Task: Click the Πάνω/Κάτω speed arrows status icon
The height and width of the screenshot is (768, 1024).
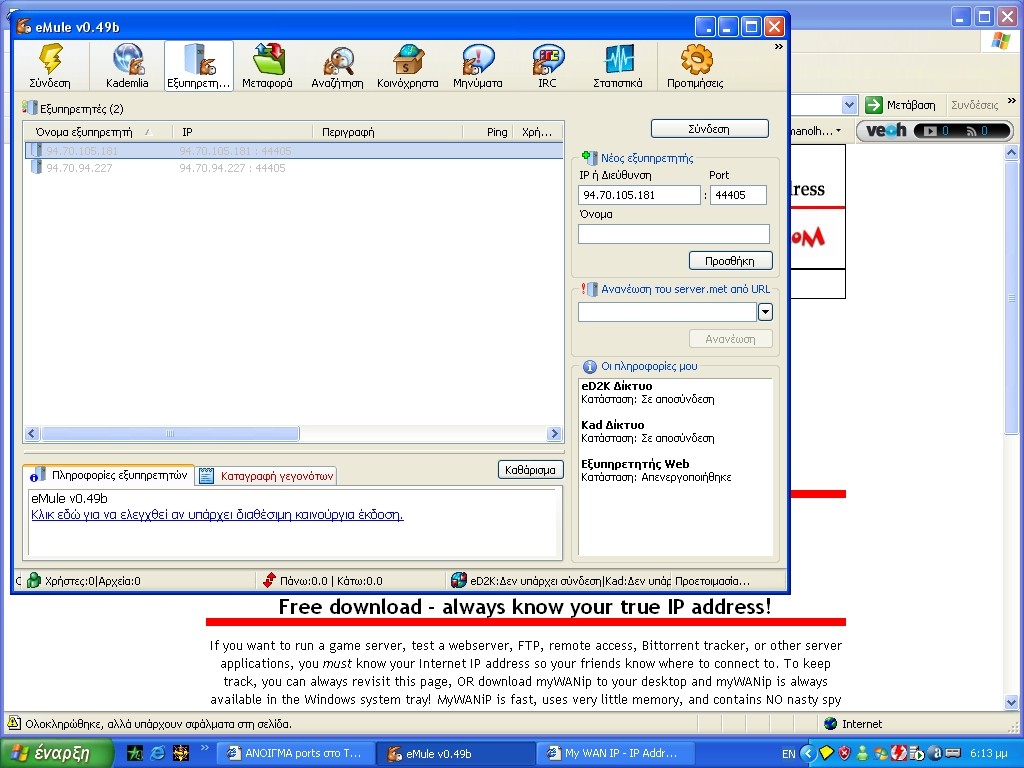Action: point(269,580)
